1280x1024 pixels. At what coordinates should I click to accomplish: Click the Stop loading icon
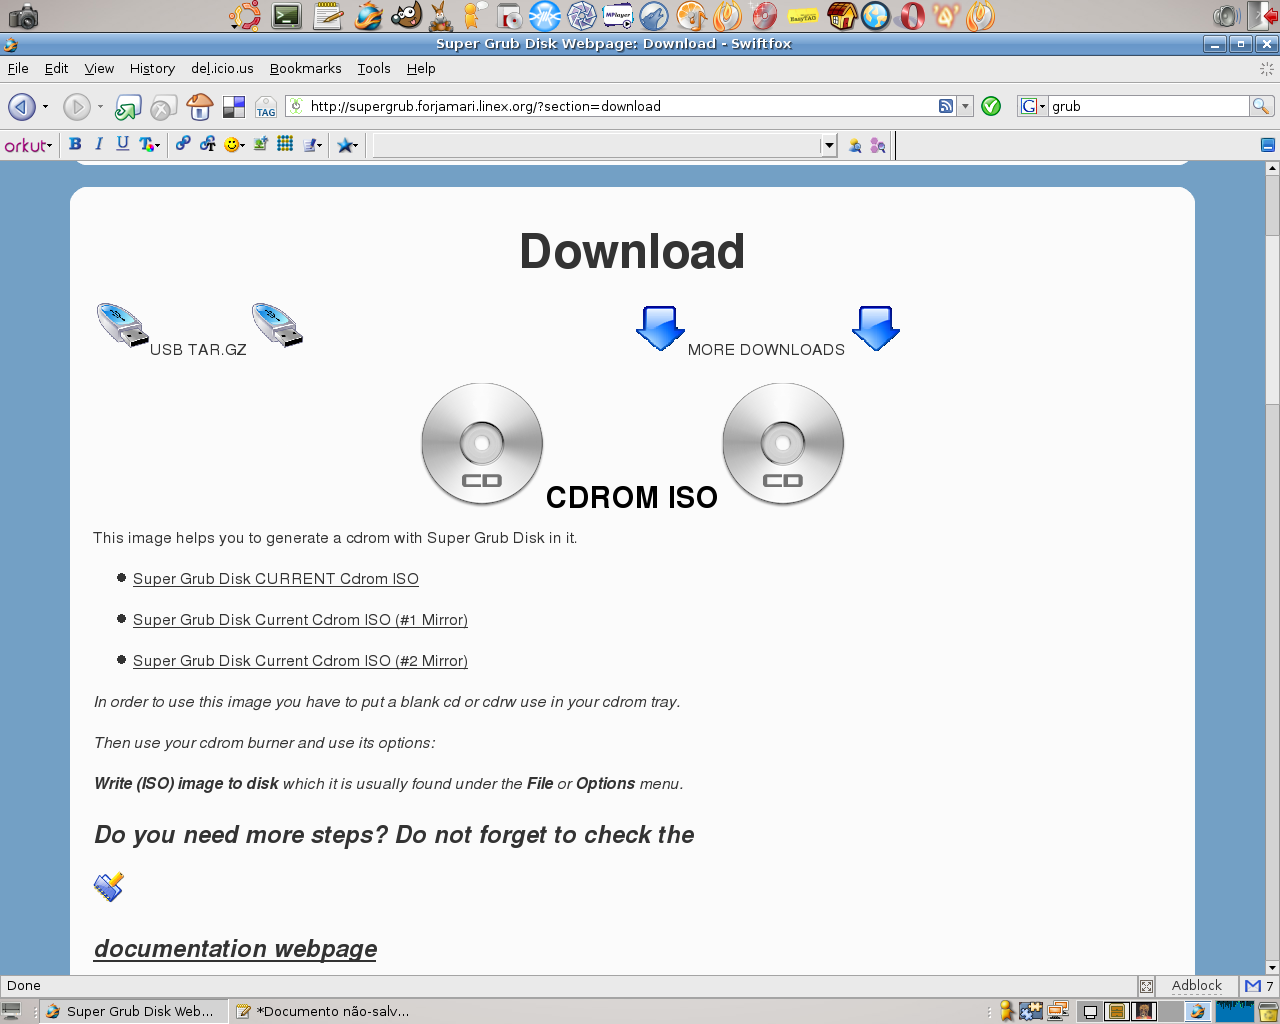click(163, 107)
